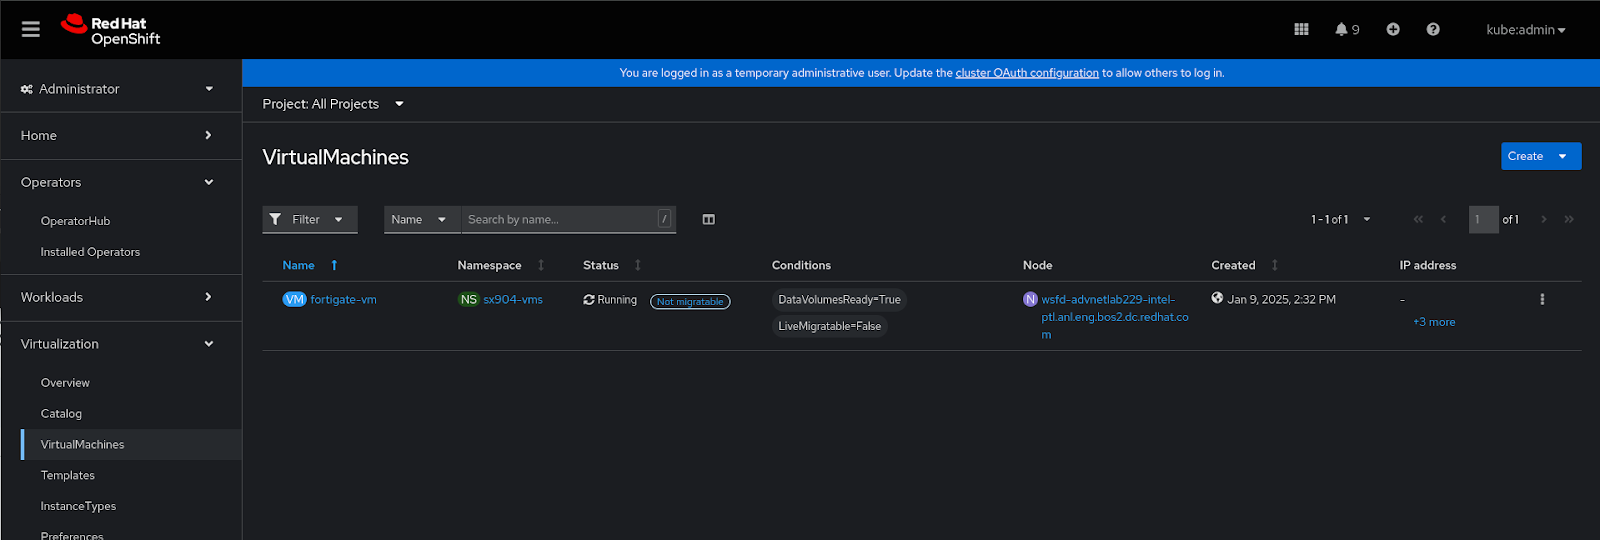Image resolution: width=1600 pixels, height=540 pixels.
Task: Click the Search by name input field
Action: click(560, 220)
